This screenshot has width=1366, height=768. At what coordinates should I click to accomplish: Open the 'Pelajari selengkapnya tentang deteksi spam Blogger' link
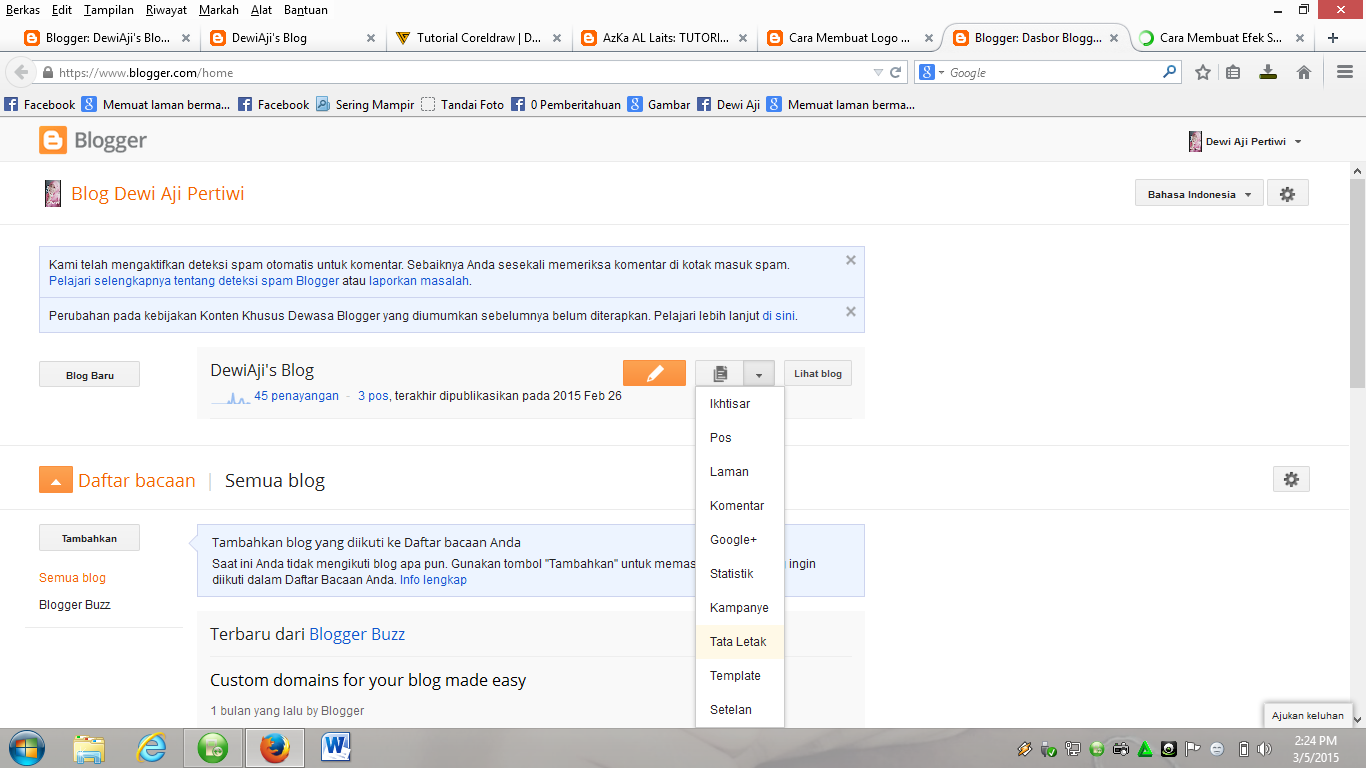194,281
